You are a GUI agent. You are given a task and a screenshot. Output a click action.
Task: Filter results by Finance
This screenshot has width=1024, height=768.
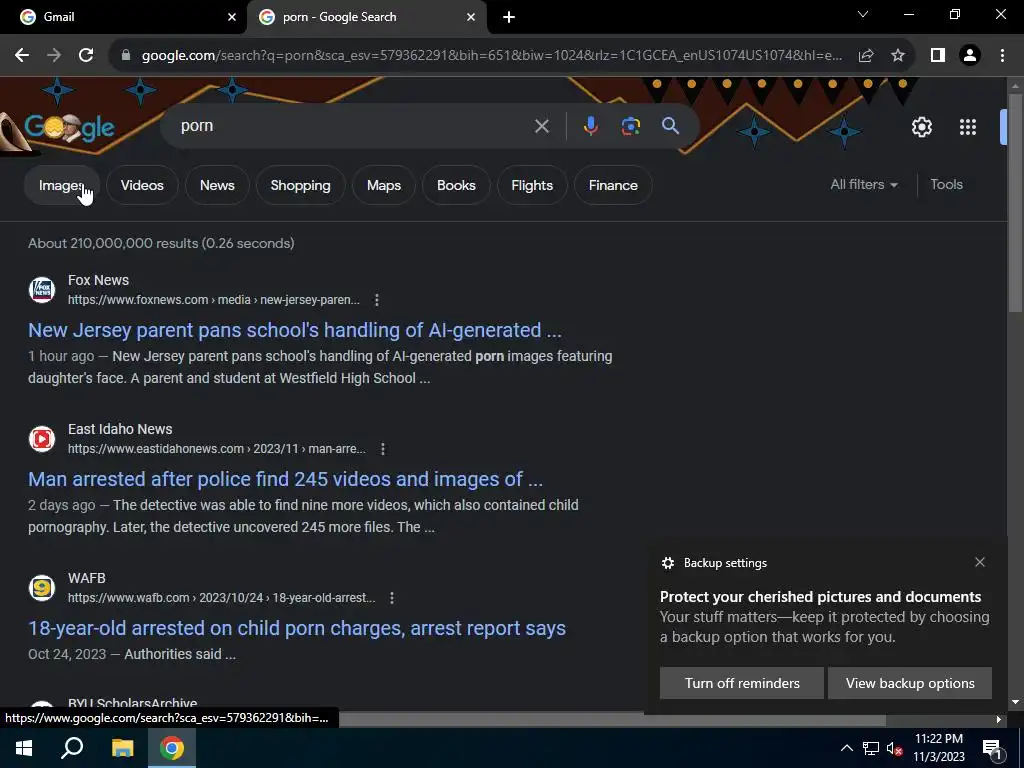(613, 185)
